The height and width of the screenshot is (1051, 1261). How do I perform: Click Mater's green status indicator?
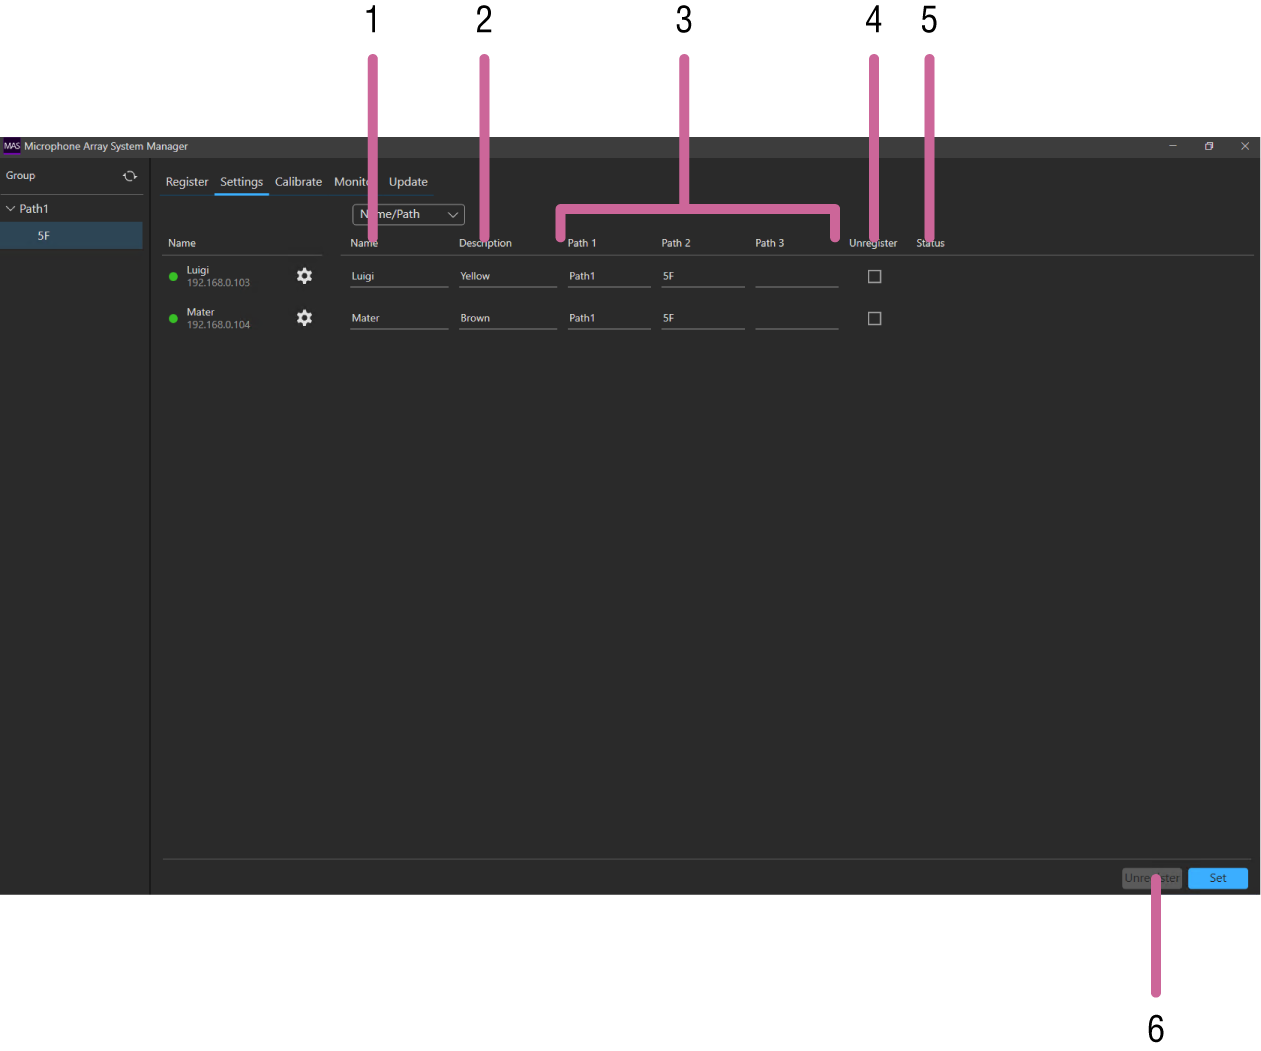173,319
